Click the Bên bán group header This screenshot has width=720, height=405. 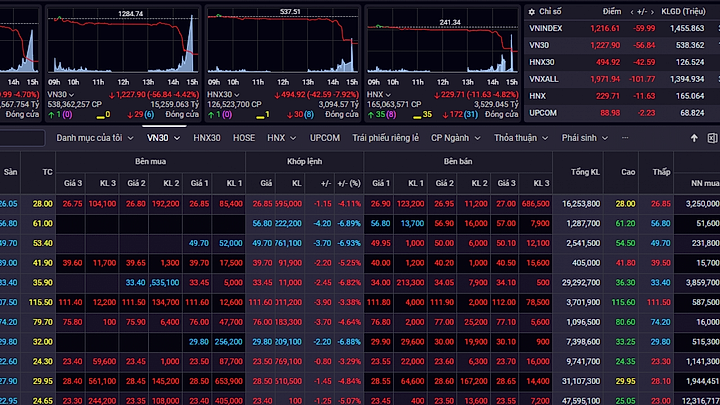tap(458, 162)
